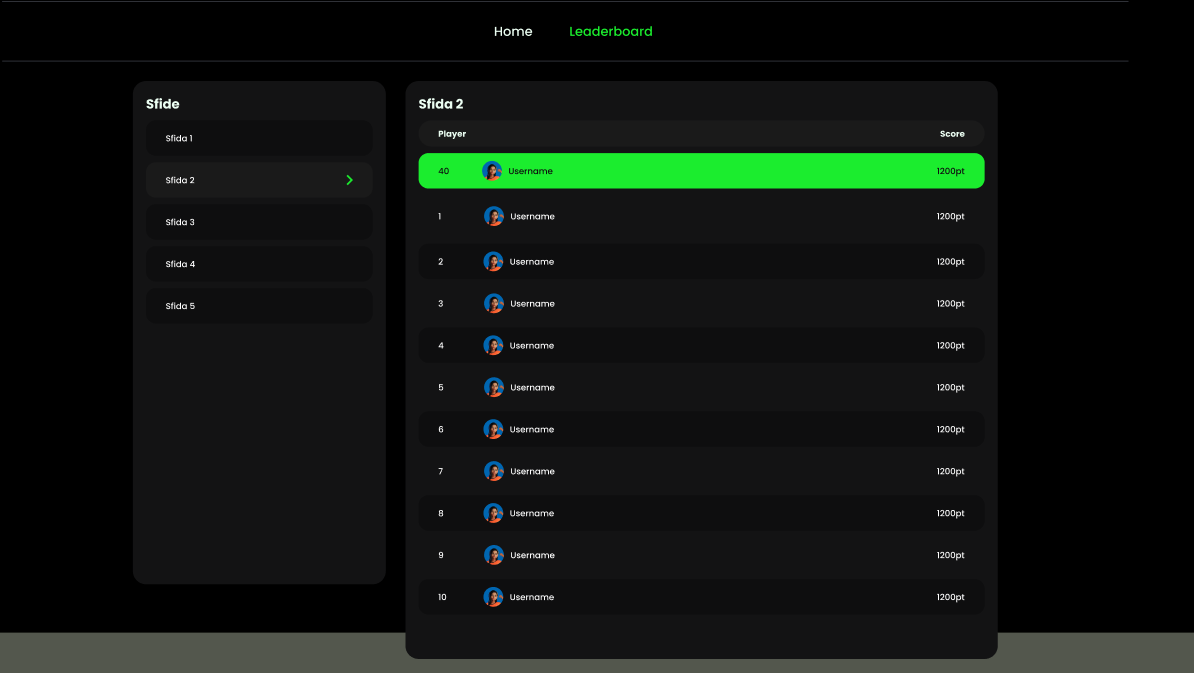The image size is (1194, 673).
Task: Click the avatar of rank 40 player
Action: coord(492,170)
